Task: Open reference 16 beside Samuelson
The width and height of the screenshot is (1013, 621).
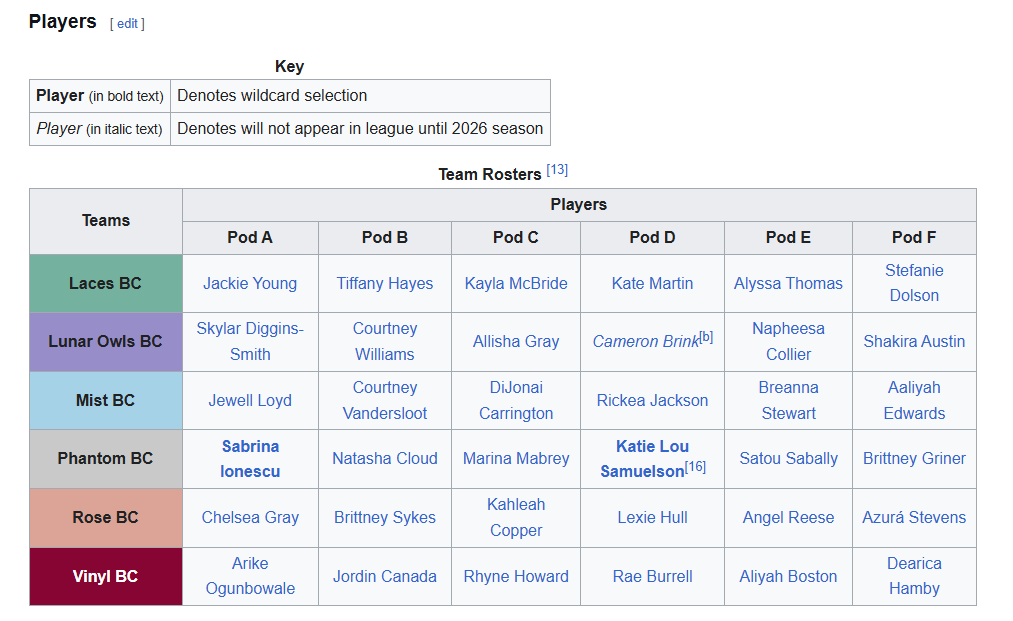Action: tap(696, 467)
